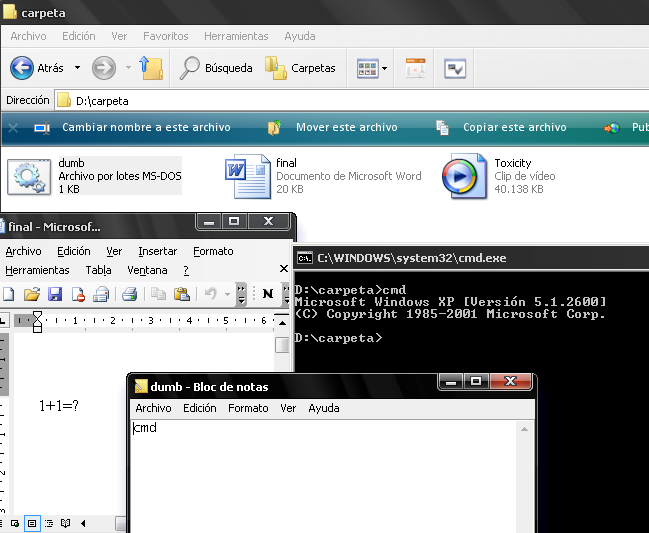Screen dimensions: 649x533
Task: Click the Open folder icon in Word toolbar
Action: tap(32, 294)
